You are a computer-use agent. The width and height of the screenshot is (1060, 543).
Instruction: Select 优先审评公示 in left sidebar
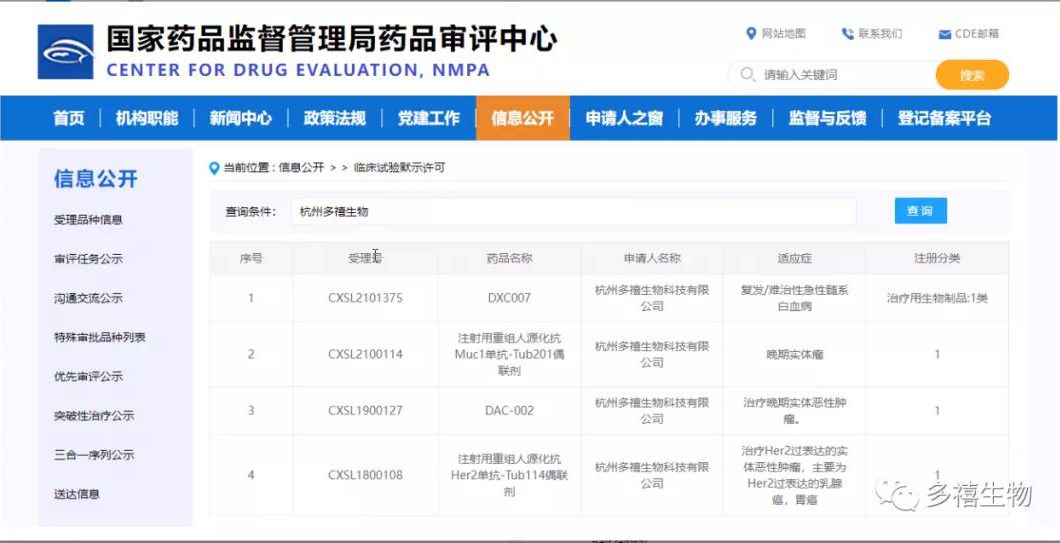tap(88, 377)
